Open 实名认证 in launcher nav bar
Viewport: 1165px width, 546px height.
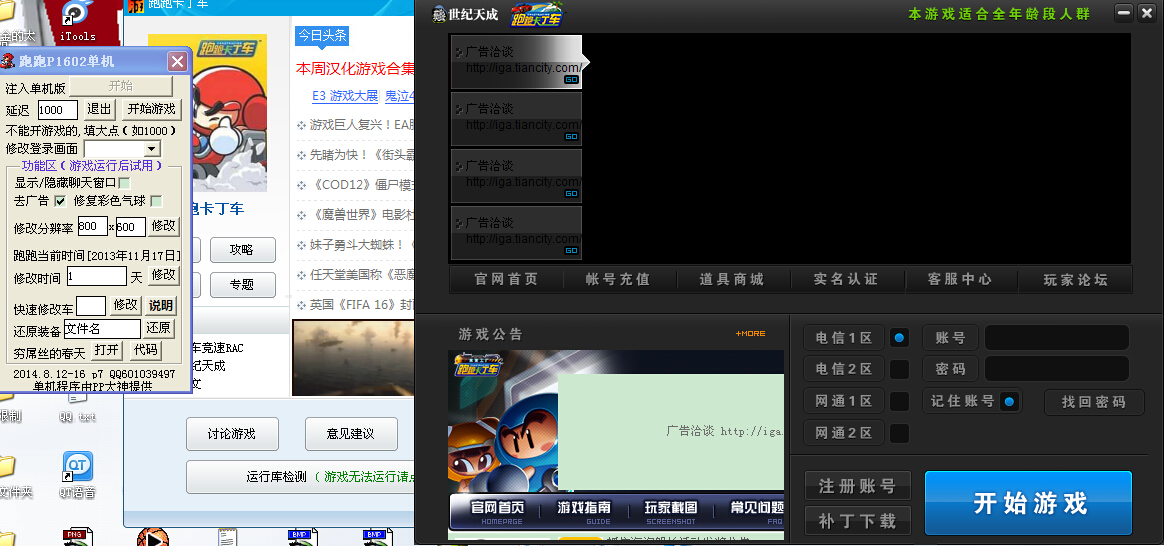846,279
